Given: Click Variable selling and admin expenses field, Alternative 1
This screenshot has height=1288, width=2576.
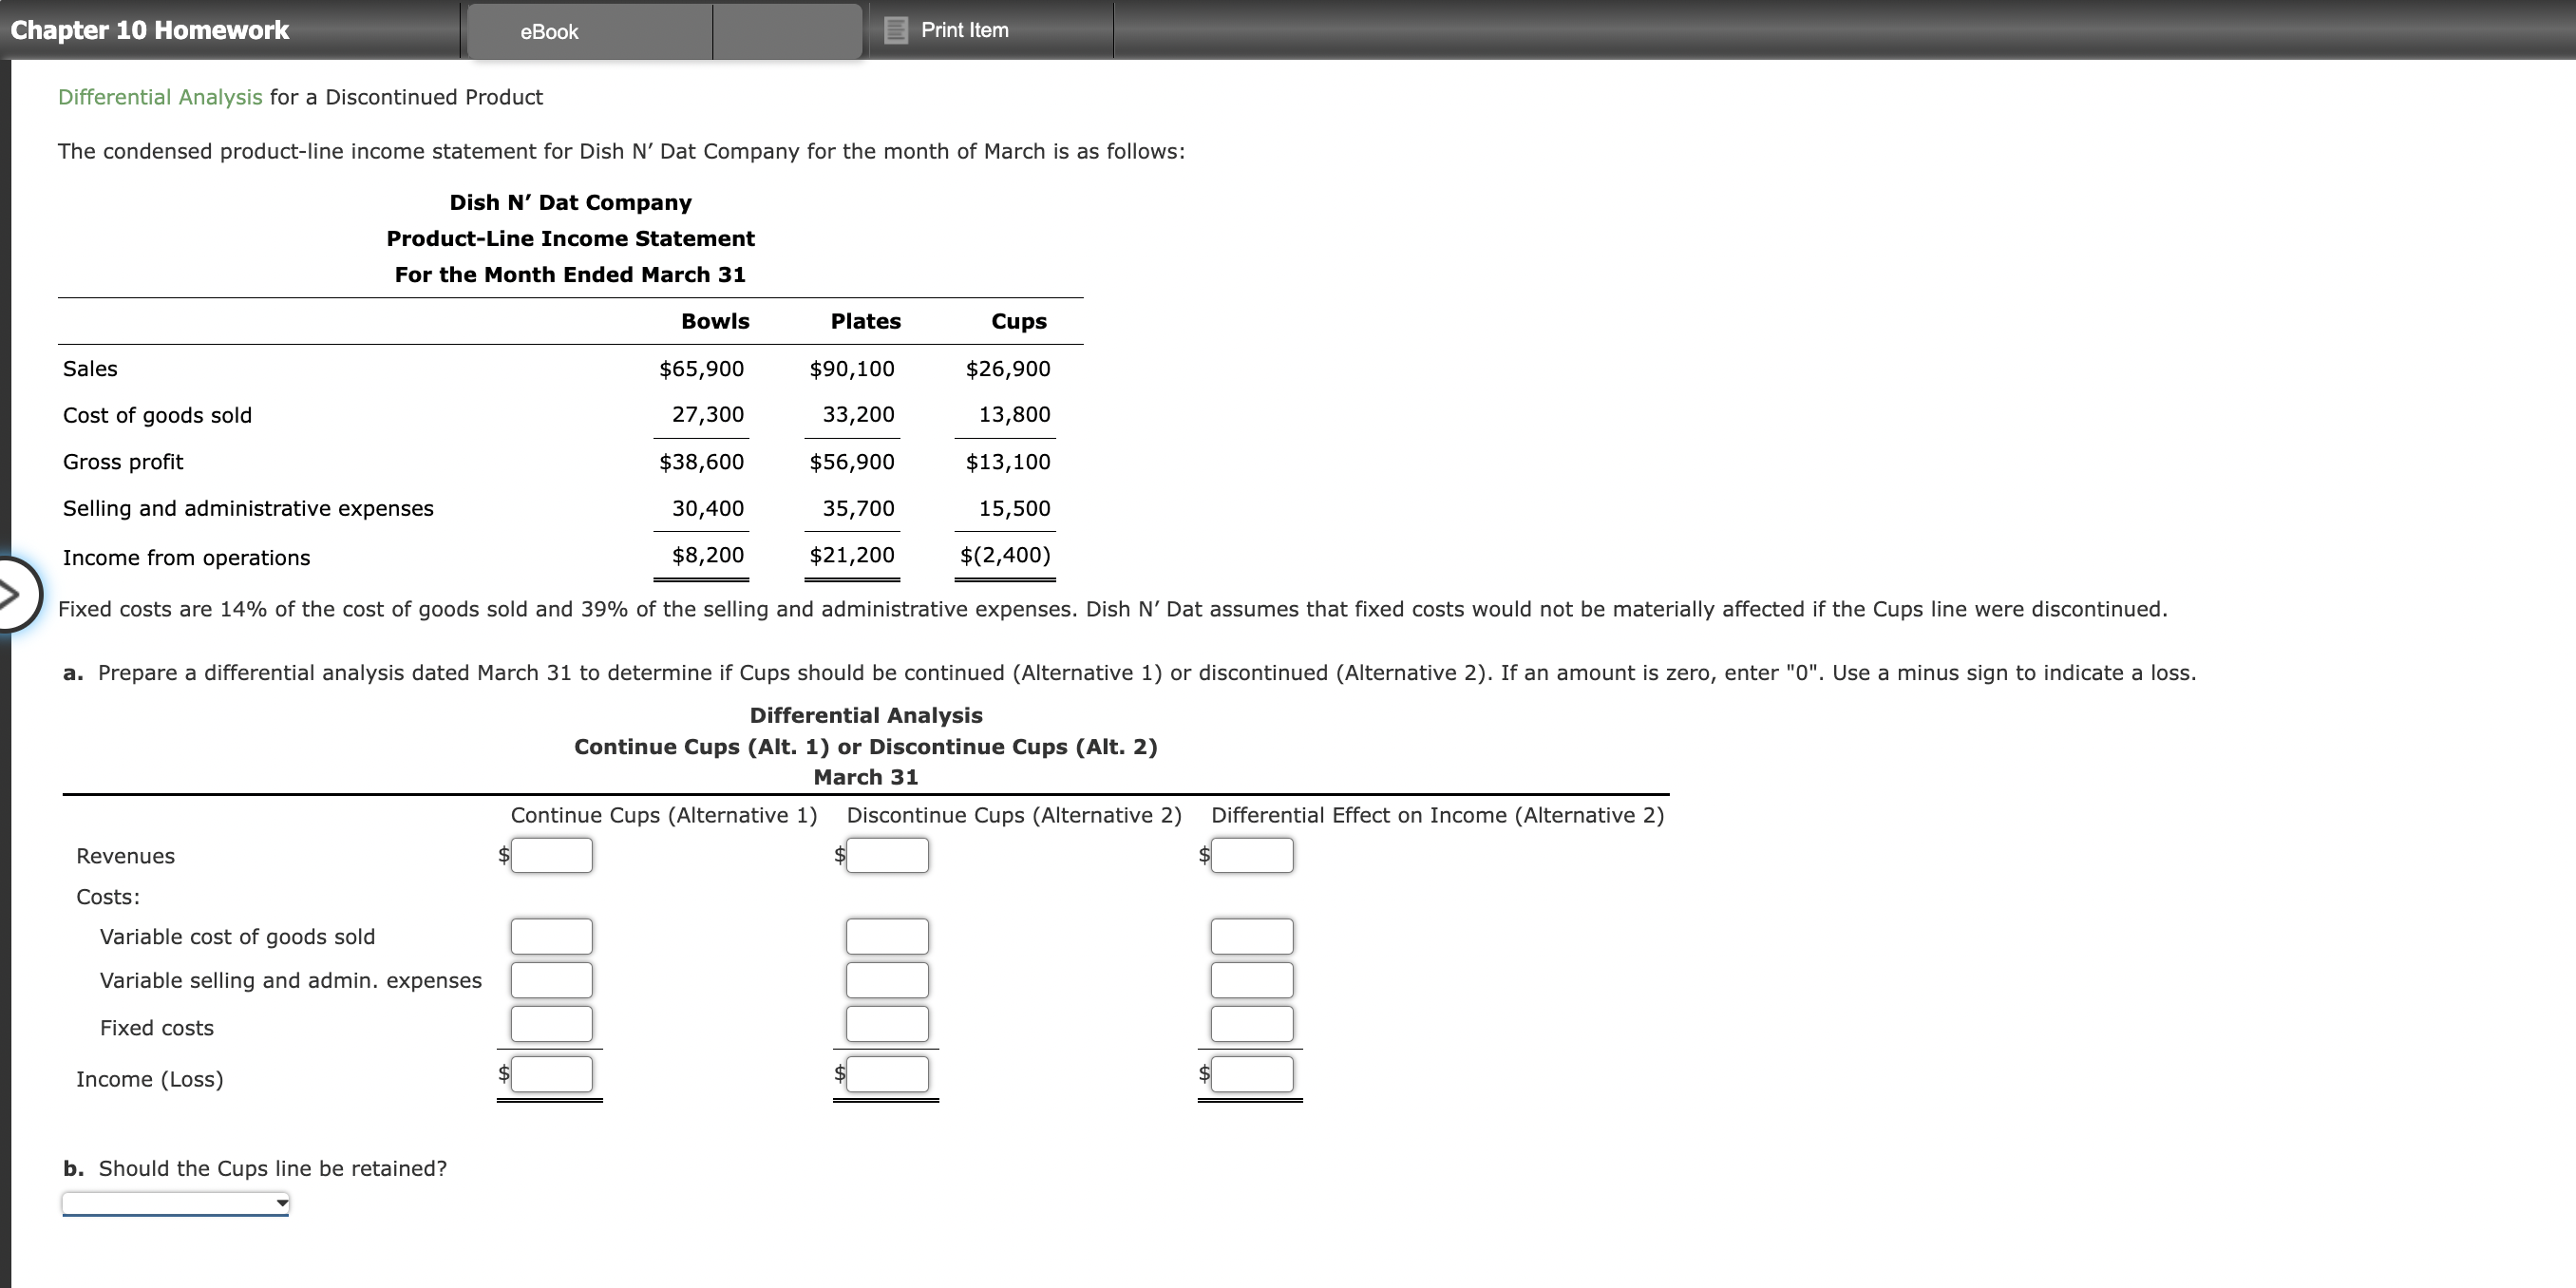Looking at the screenshot, I should [x=551, y=979].
